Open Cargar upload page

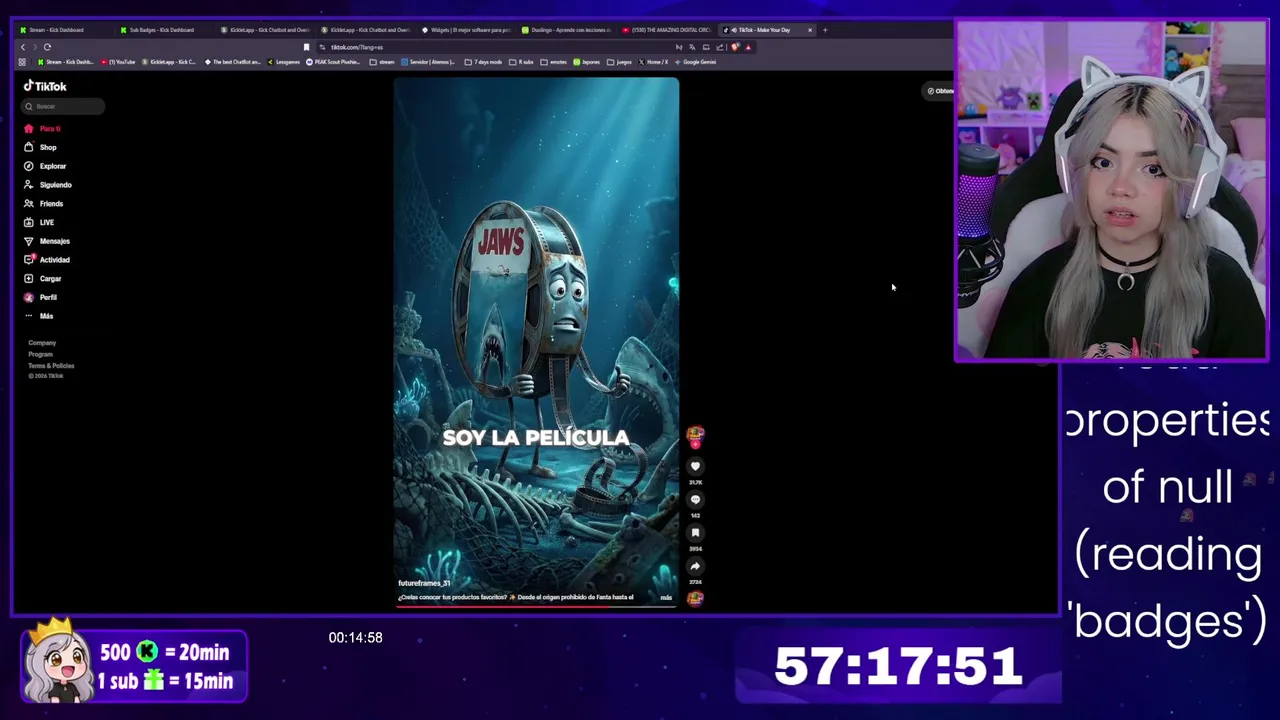[x=43, y=278]
